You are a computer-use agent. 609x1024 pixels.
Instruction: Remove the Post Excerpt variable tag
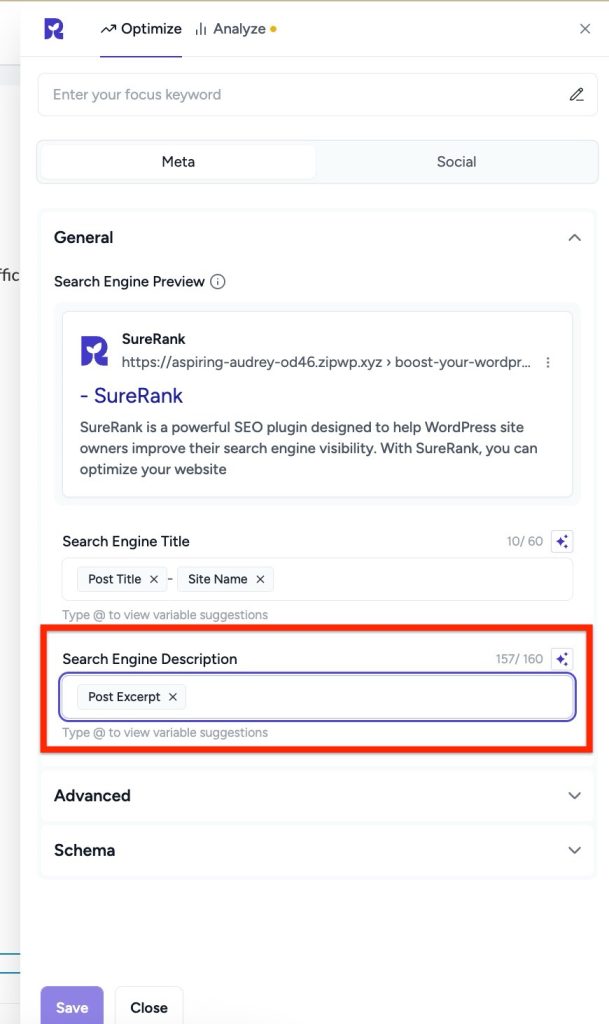[x=173, y=697]
